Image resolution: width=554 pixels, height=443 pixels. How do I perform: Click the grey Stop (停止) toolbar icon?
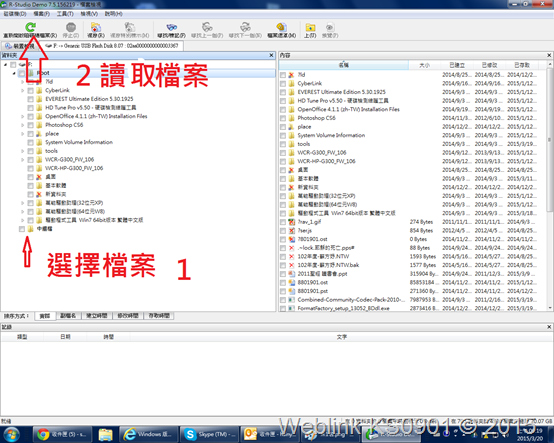click(x=71, y=27)
